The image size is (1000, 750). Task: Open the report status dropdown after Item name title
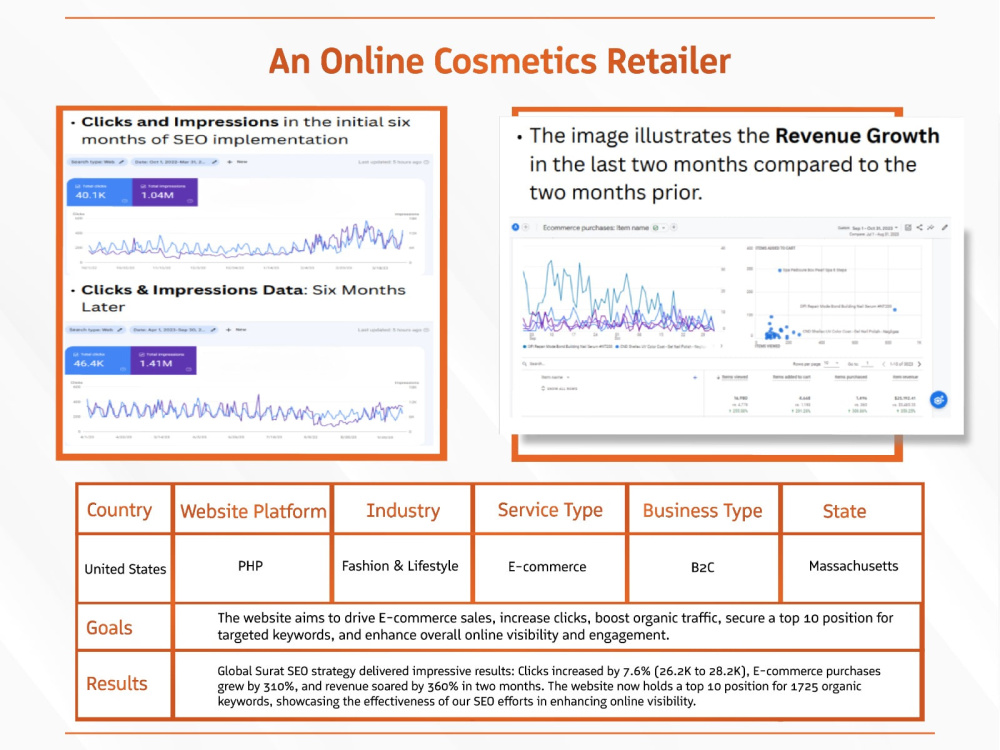pyautogui.click(x=659, y=228)
